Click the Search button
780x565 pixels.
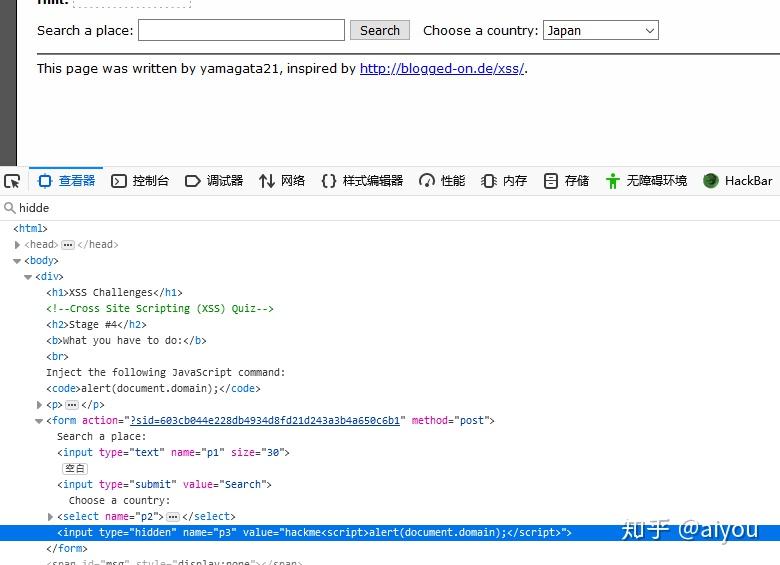tap(380, 30)
